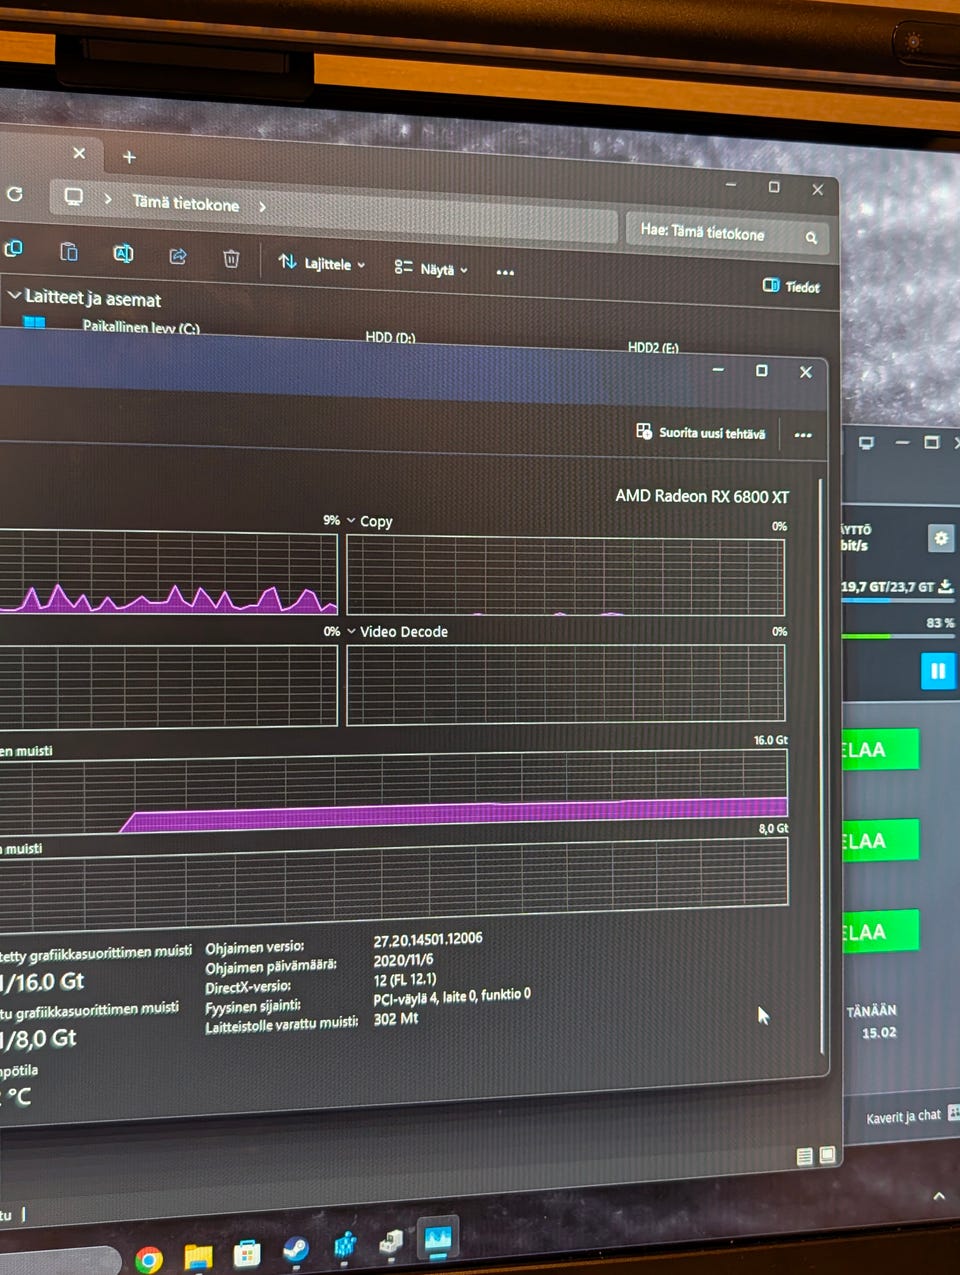Open Steam from the taskbar

[x=295, y=1250]
